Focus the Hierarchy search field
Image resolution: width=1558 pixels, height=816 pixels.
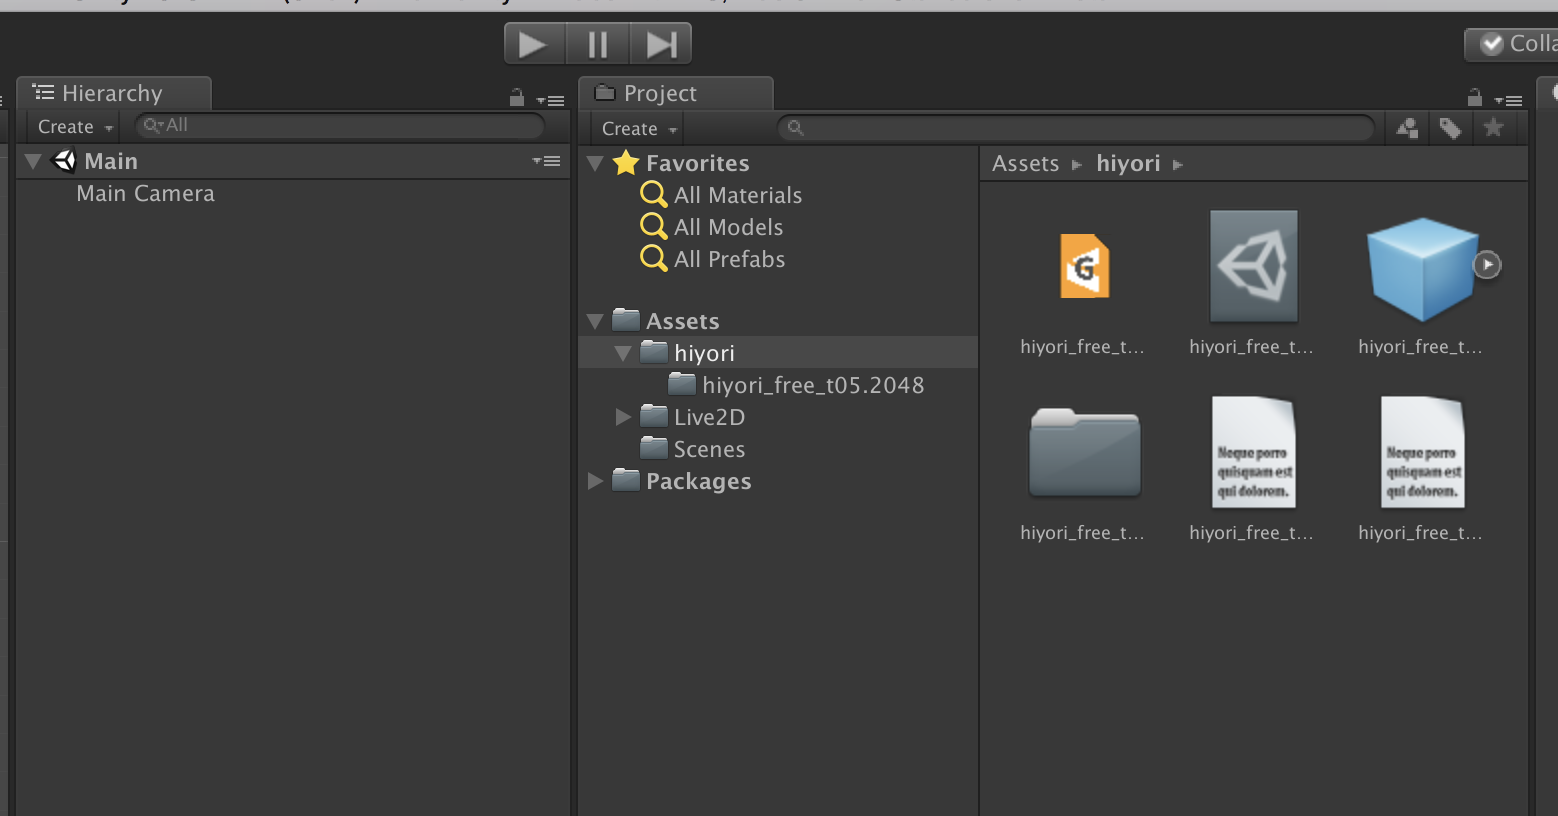pyautogui.click(x=339, y=126)
